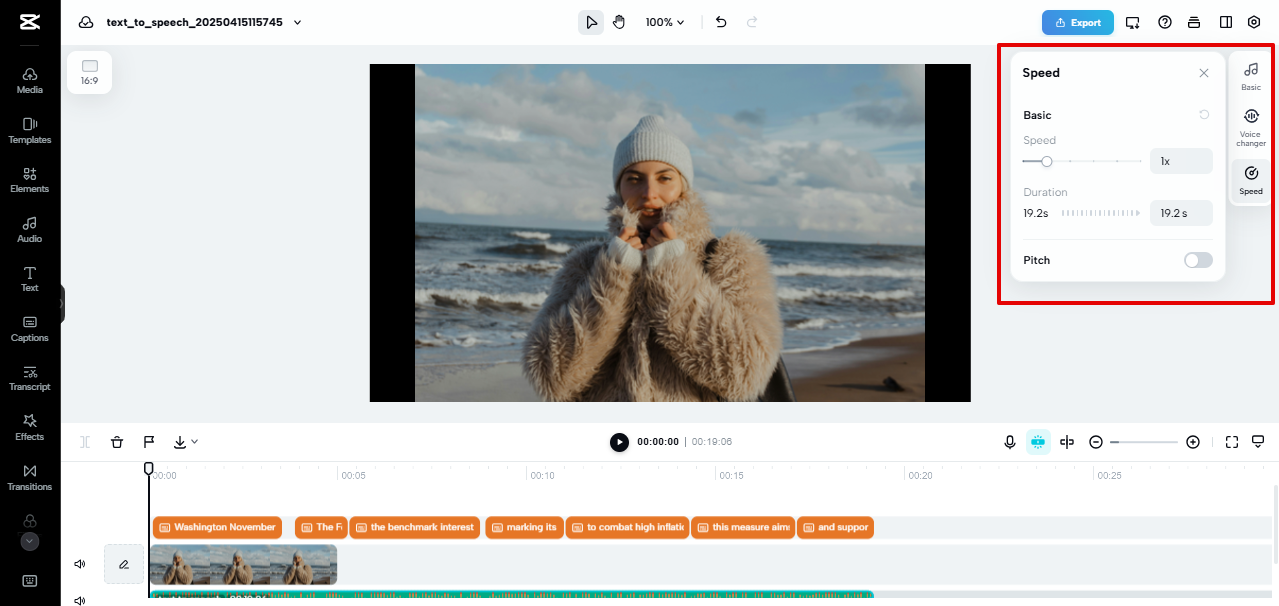This screenshot has width=1279, height=606.
Task: Toggle the auto snapping magnet button
Action: [1038, 442]
